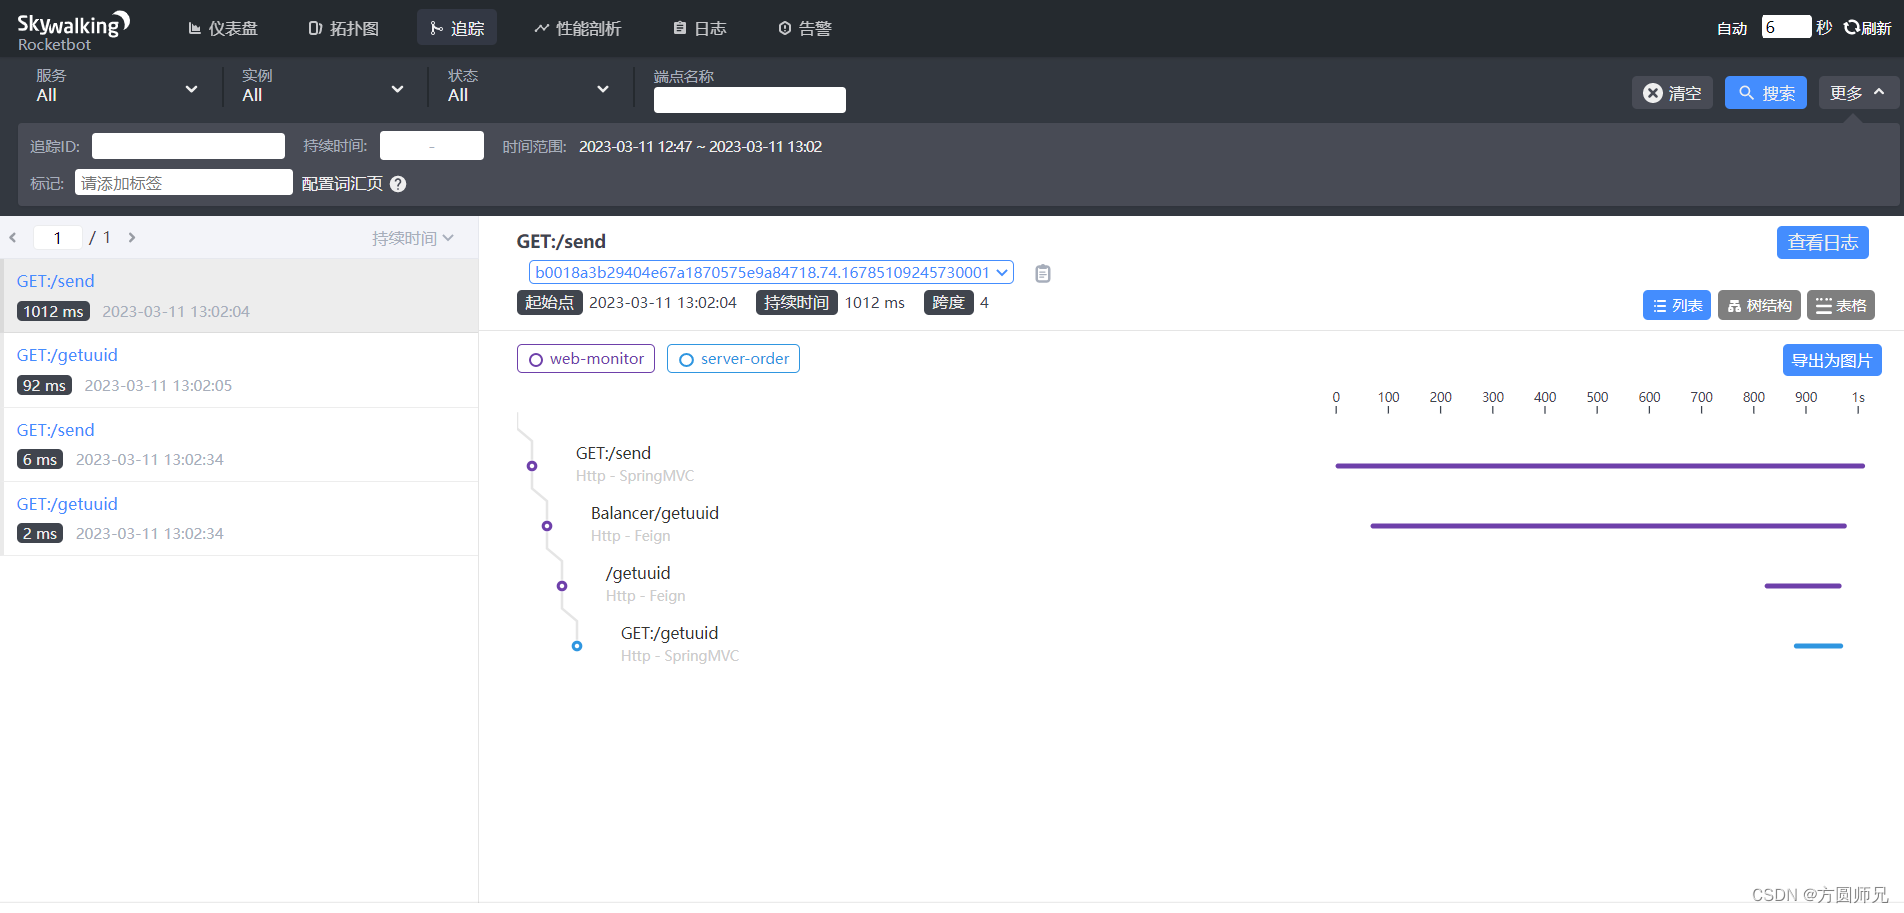Click the 起始点 start time label
This screenshot has height=913, width=1904.
tap(549, 302)
